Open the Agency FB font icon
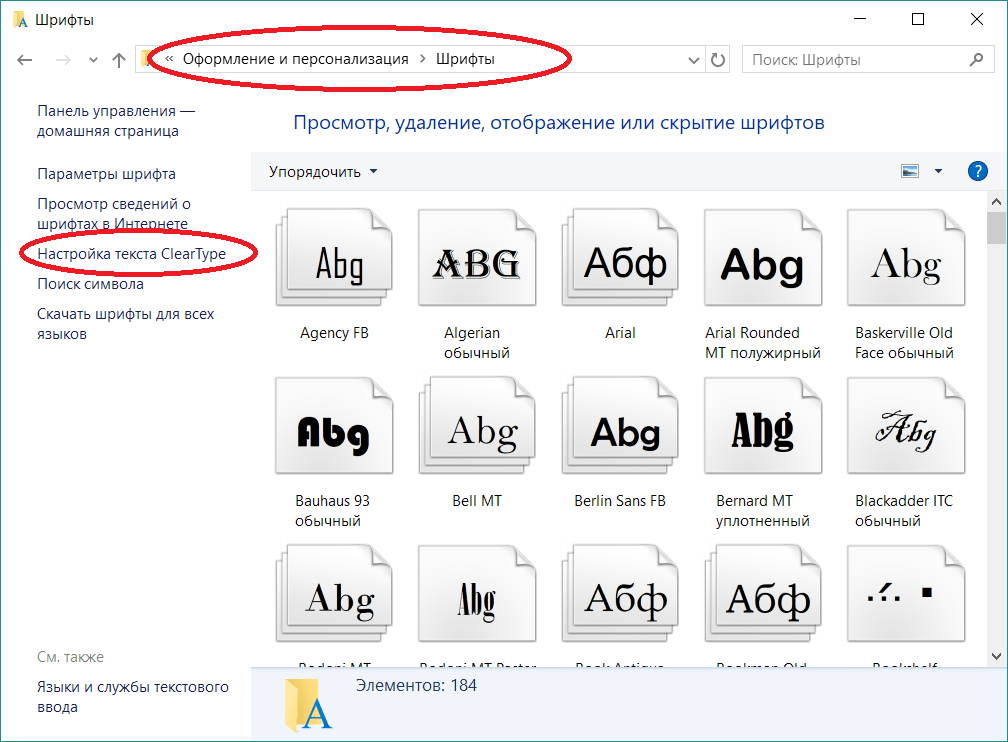This screenshot has width=1008, height=742. [335, 262]
